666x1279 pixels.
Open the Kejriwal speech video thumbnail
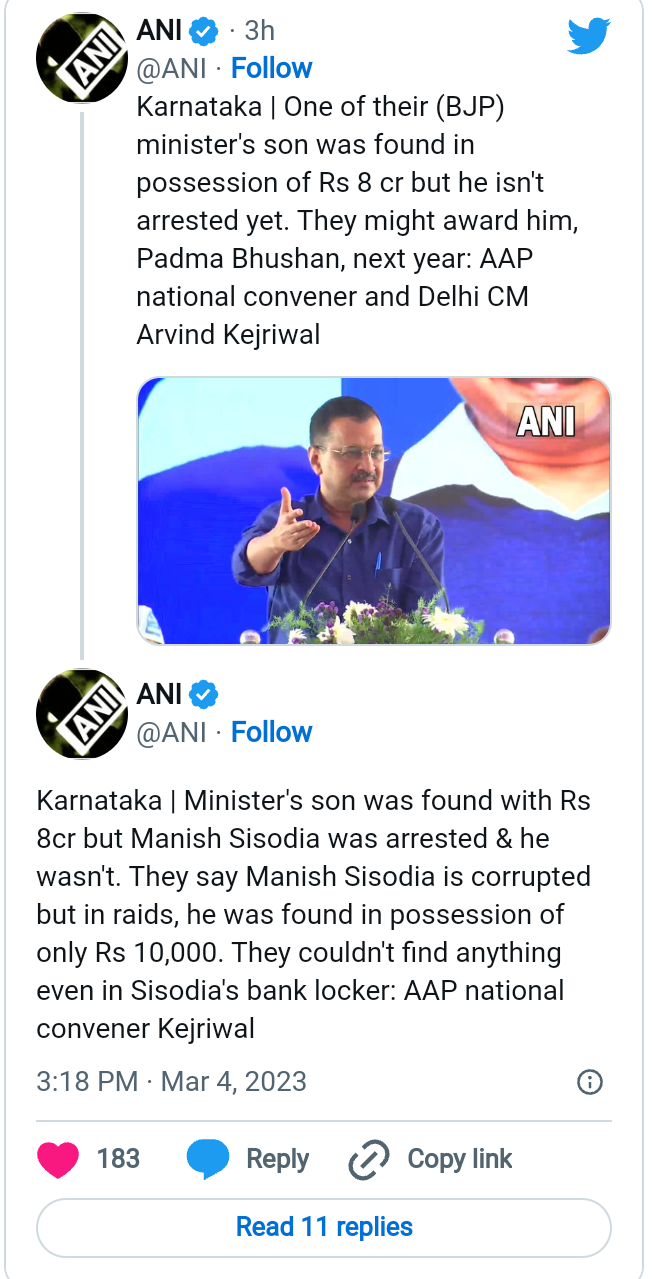[x=373, y=510]
